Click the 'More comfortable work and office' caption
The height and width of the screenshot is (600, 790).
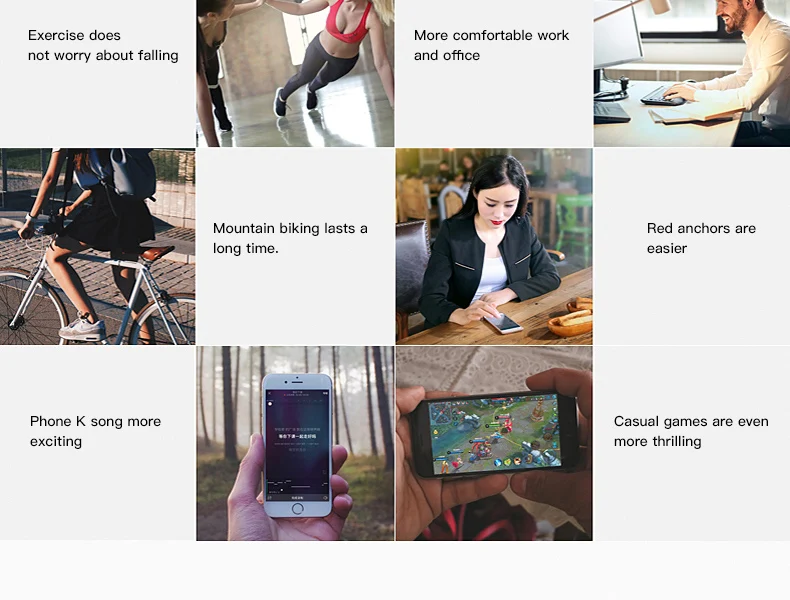[491, 45]
